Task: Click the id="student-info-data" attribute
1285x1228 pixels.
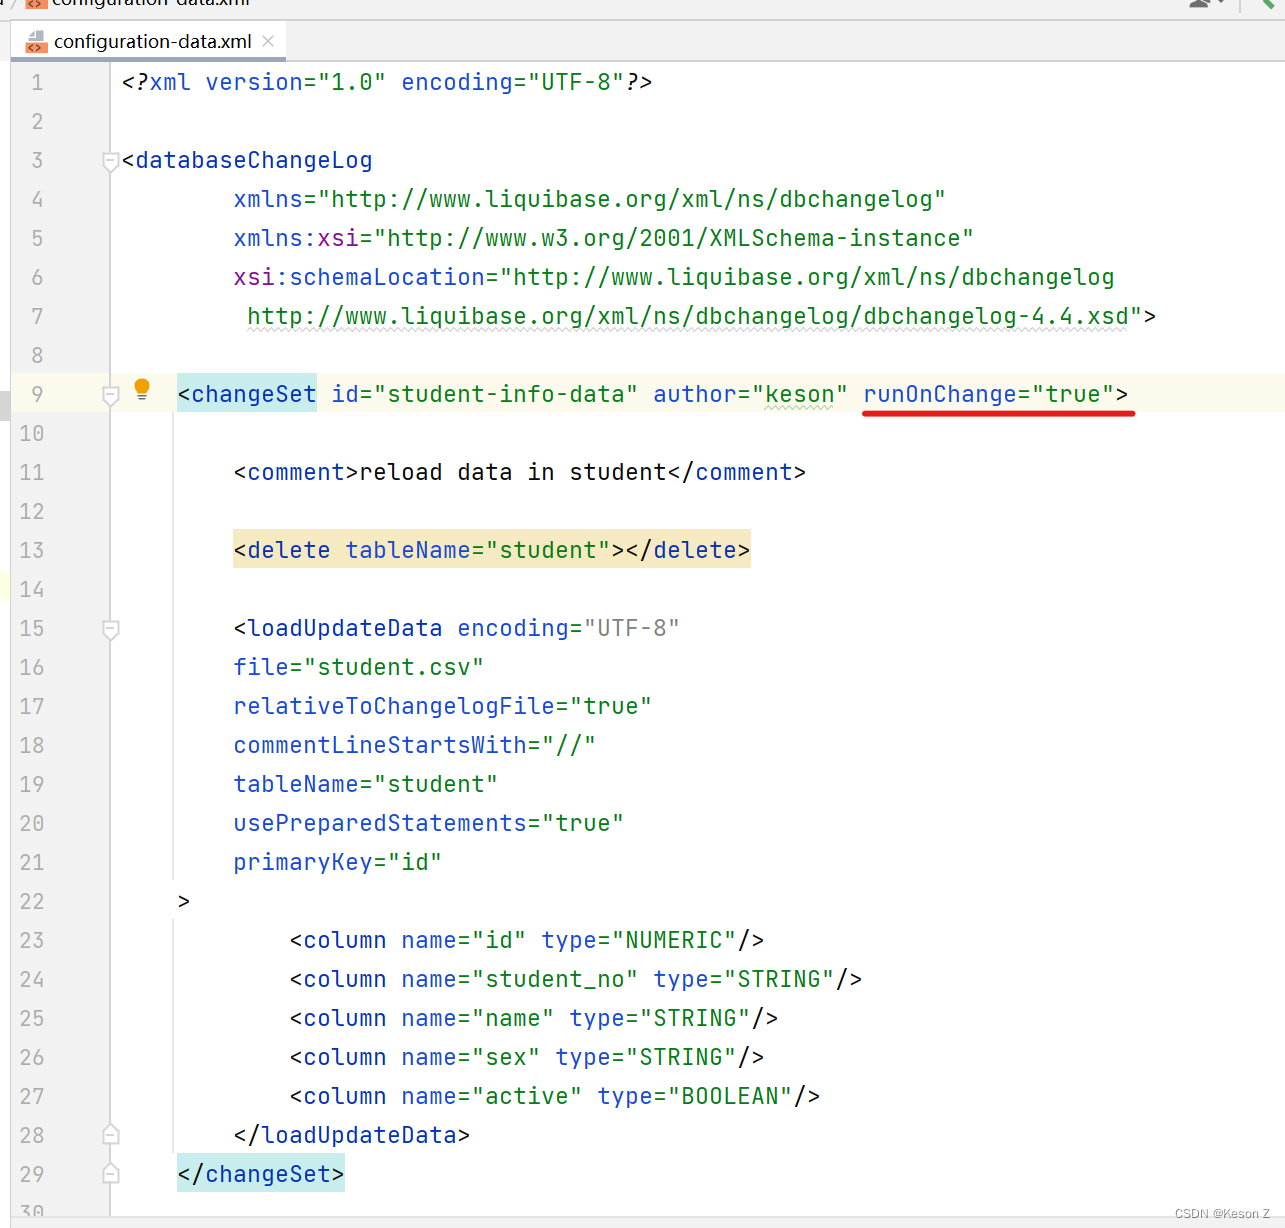Action: click(485, 394)
